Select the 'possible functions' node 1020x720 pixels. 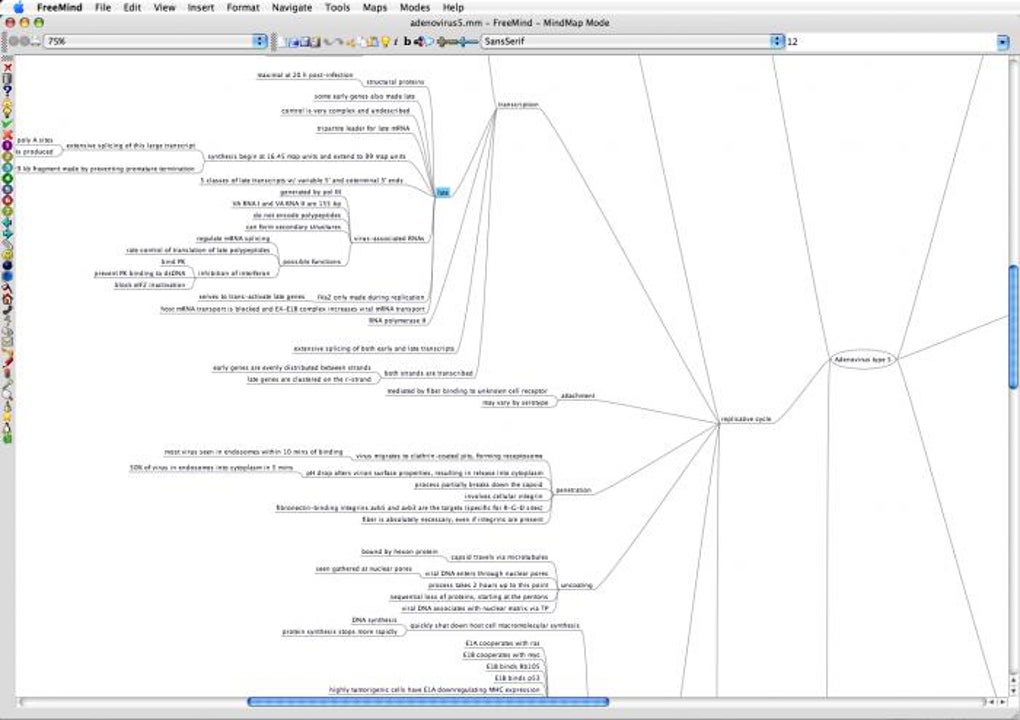(312, 261)
